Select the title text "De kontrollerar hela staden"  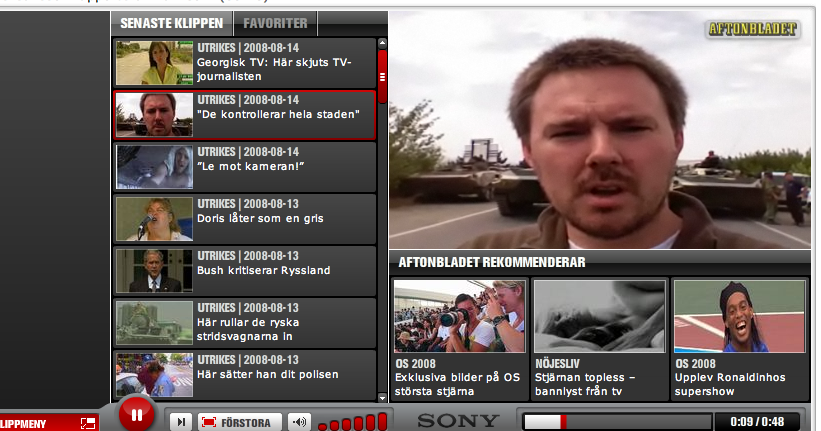point(278,114)
